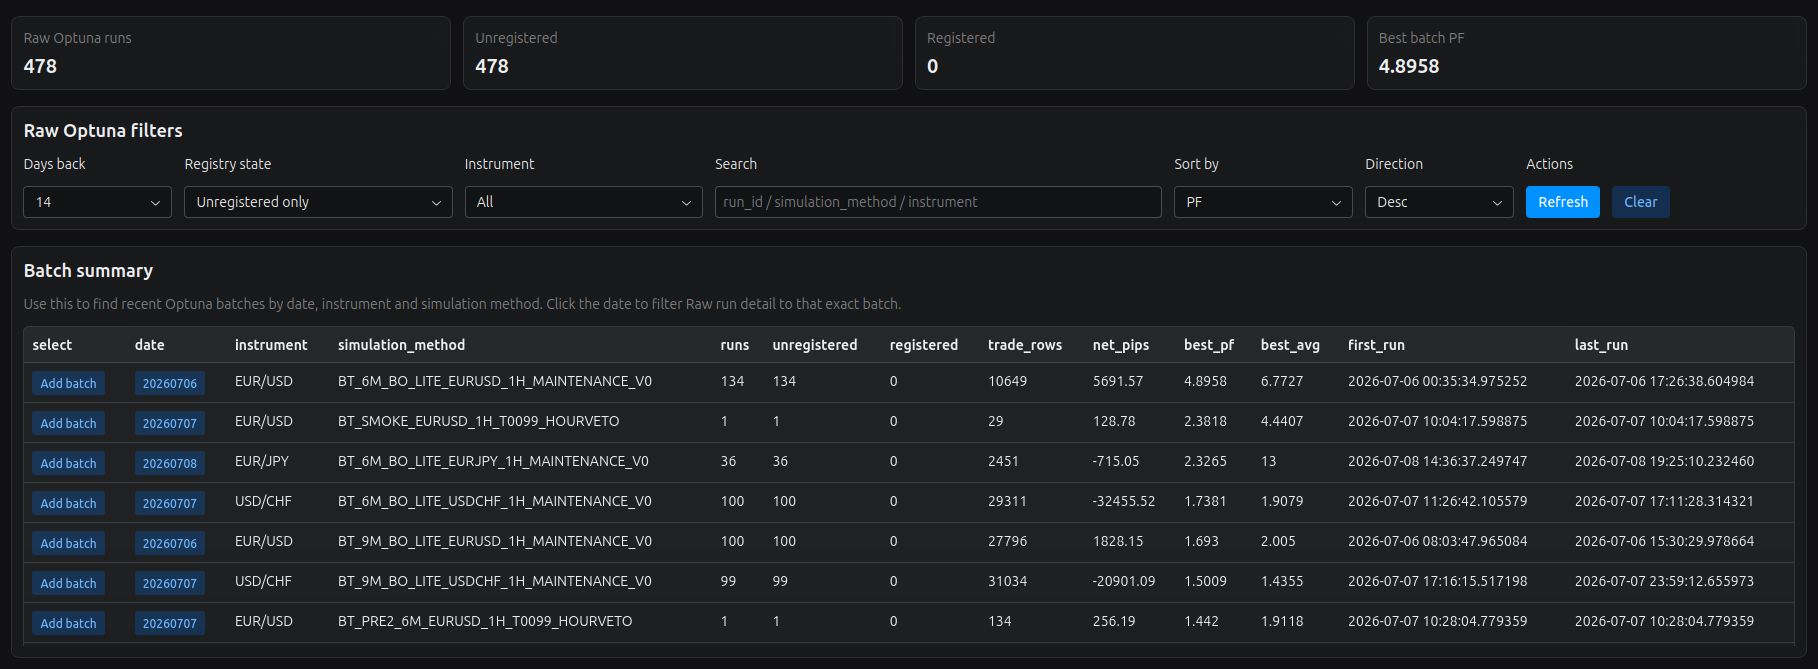Screen dimensions: 1818x669
Task: Click the Registered 0 summary card
Action: coord(1134,53)
